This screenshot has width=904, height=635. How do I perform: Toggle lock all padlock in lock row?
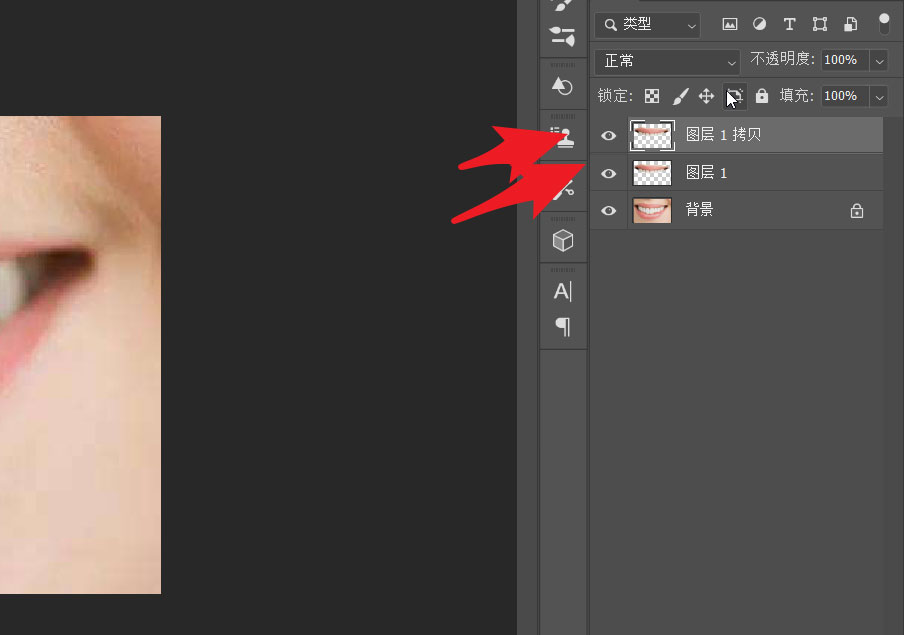coord(762,96)
